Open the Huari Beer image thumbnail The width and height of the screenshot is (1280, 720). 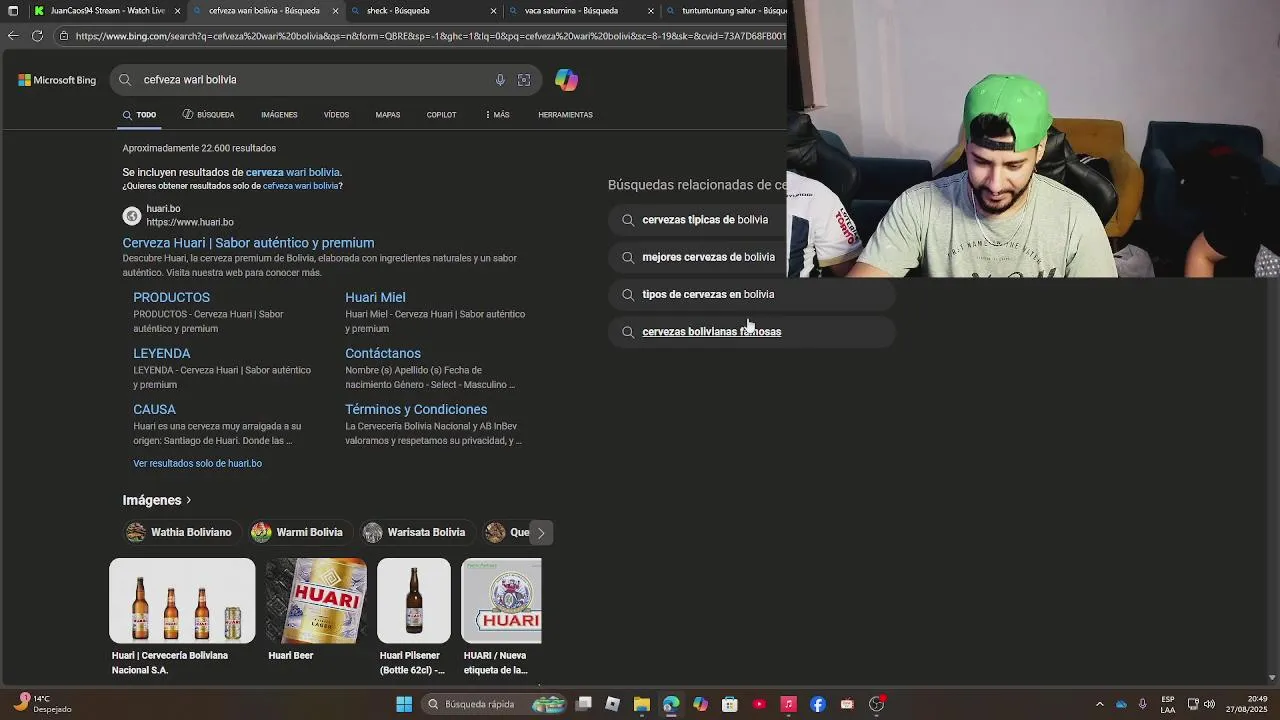317,600
